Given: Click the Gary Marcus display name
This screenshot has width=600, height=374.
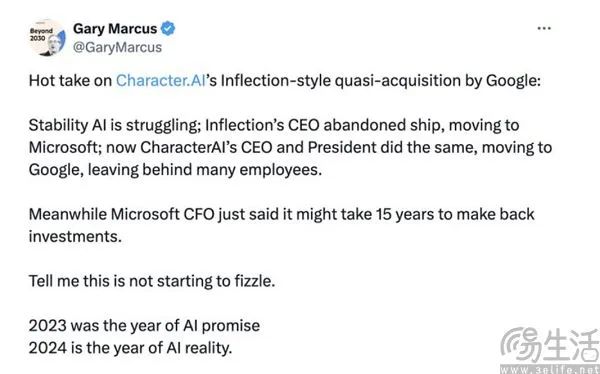Looking at the screenshot, I should coord(115,29).
